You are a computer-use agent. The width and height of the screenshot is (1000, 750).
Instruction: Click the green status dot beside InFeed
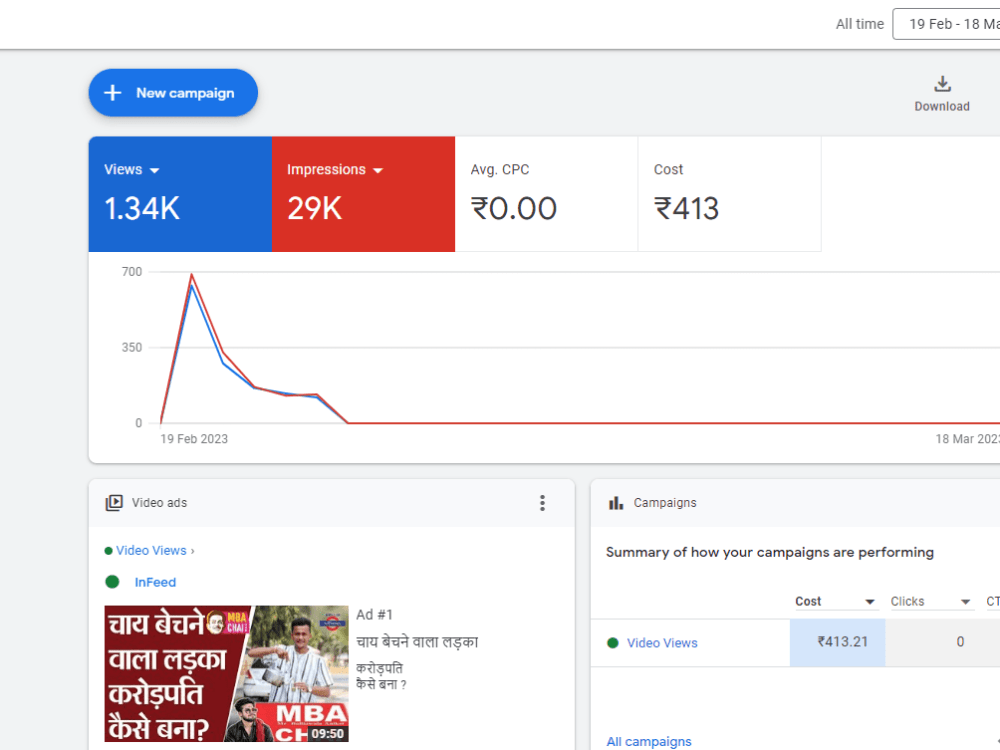(x=112, y=582)
